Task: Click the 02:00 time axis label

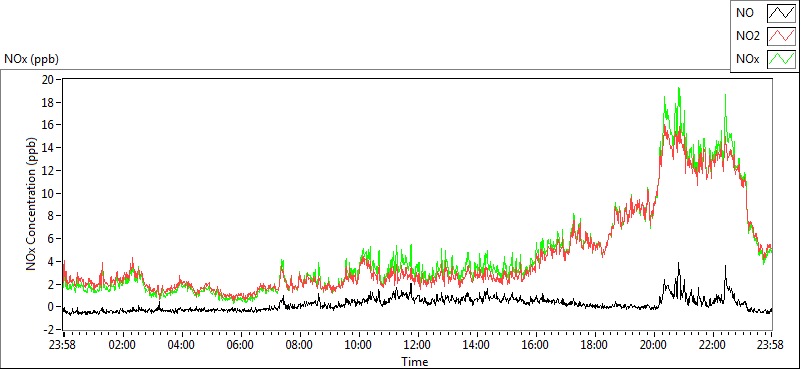Action: click(122, 344)
